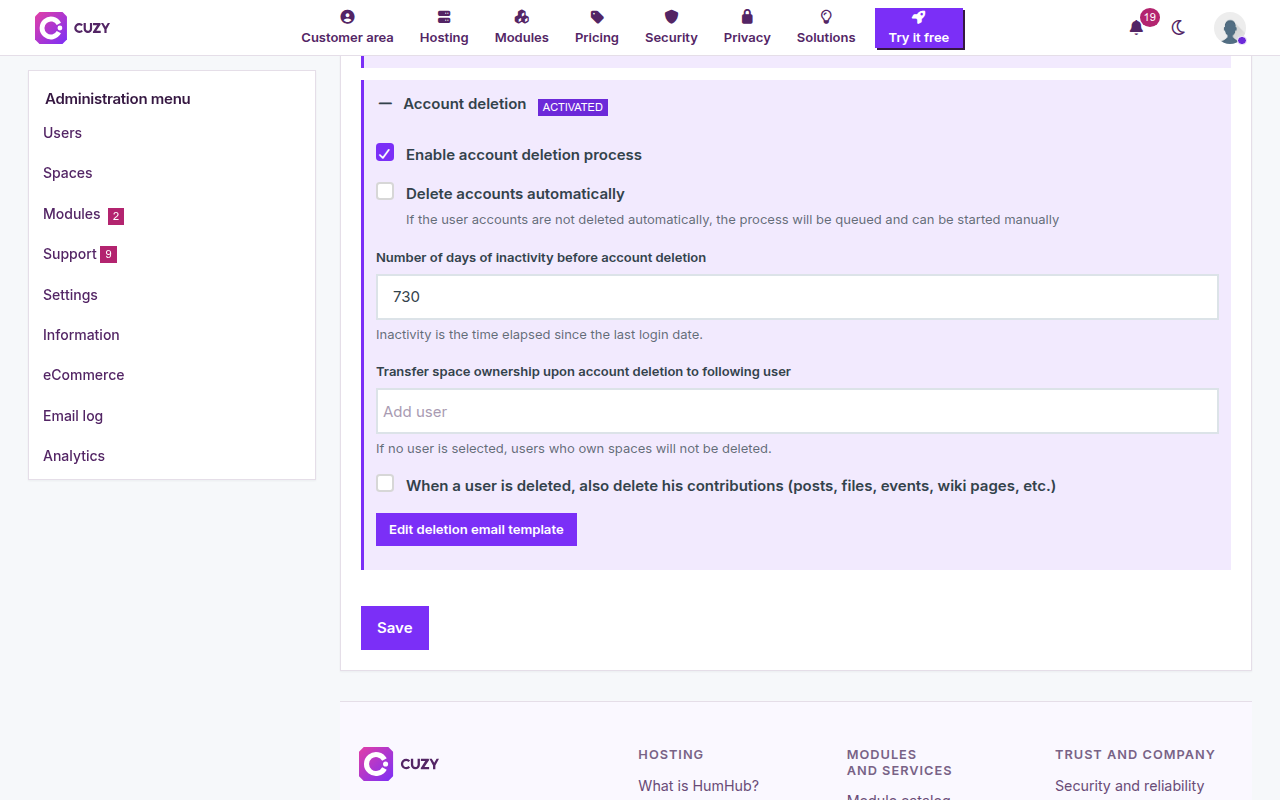Open Email log in Administration menu
This screenshot has height=800, width=1280.
pos(73,416)
